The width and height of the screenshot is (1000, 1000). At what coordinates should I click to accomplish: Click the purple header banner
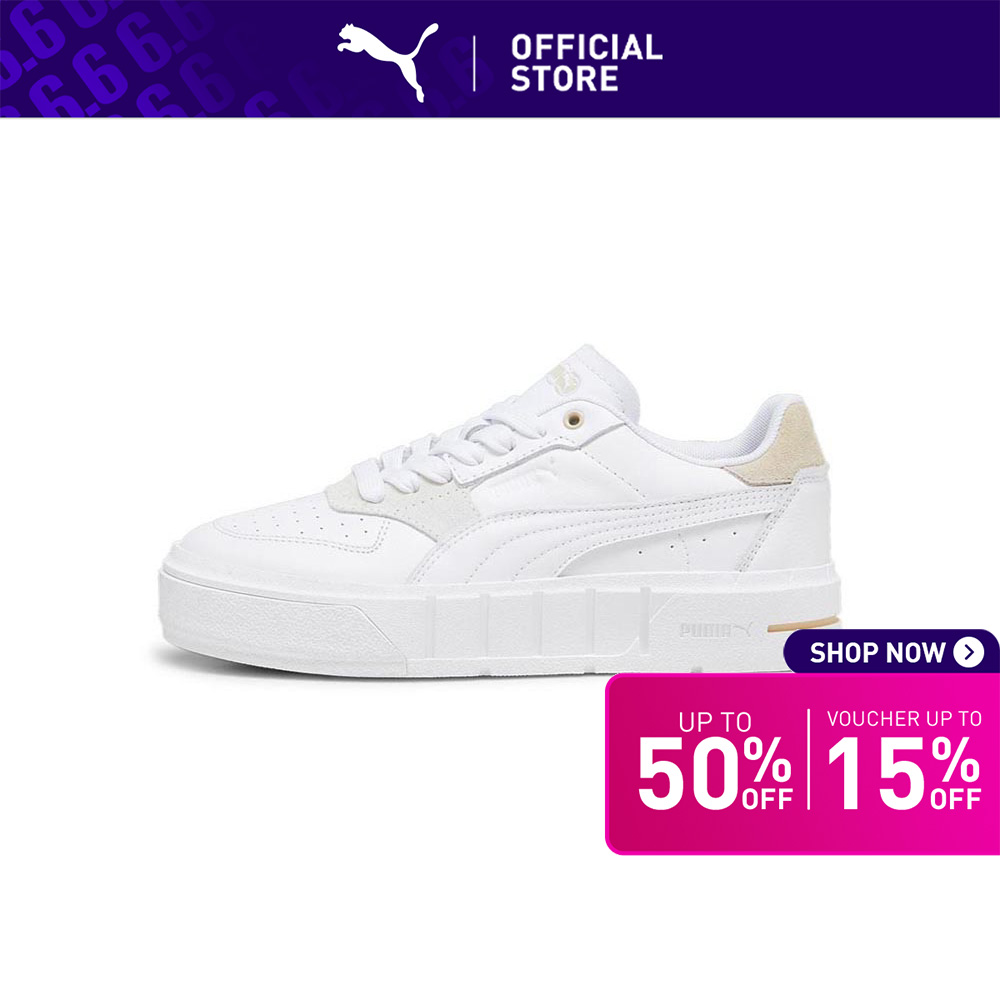(500, 59)
